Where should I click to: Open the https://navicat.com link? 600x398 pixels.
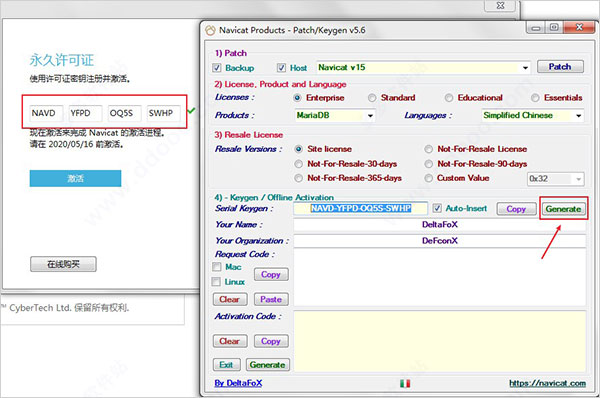point(547,383)
